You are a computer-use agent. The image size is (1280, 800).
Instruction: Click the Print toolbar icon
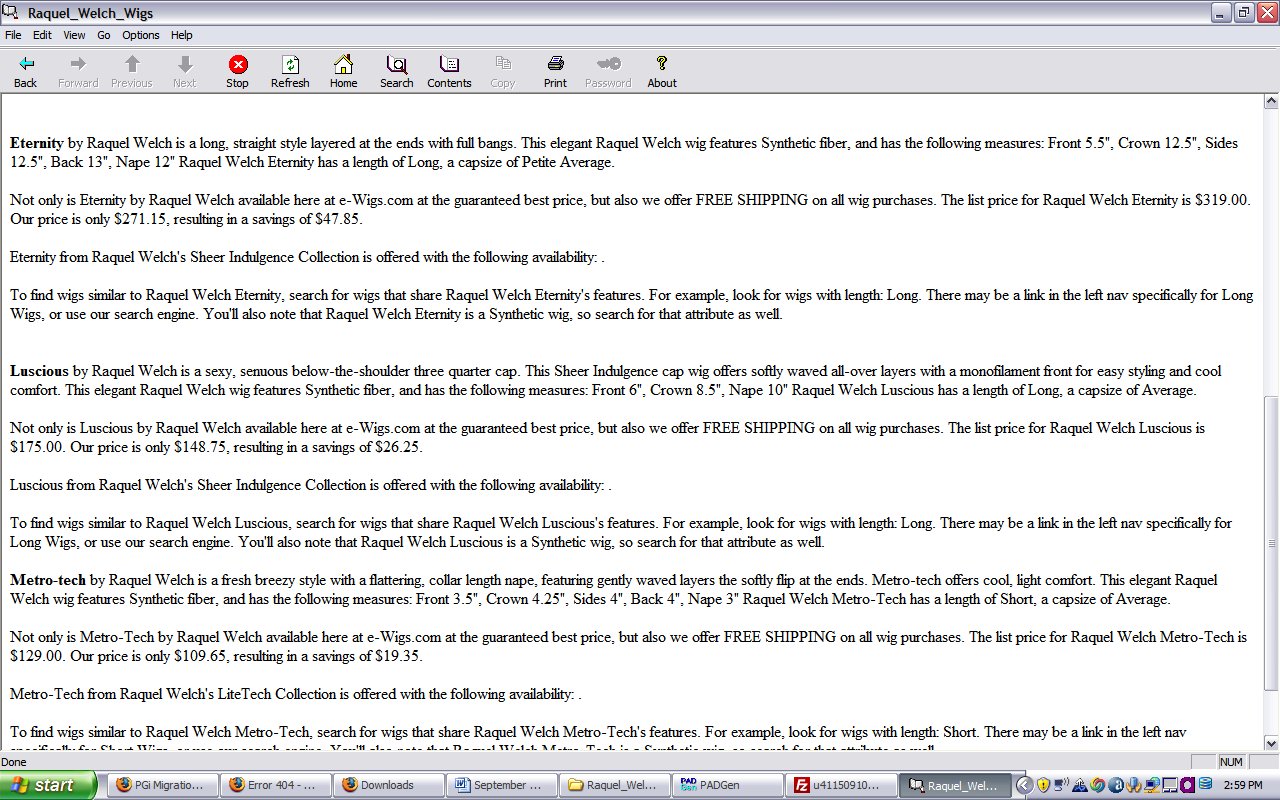point(556,64)
